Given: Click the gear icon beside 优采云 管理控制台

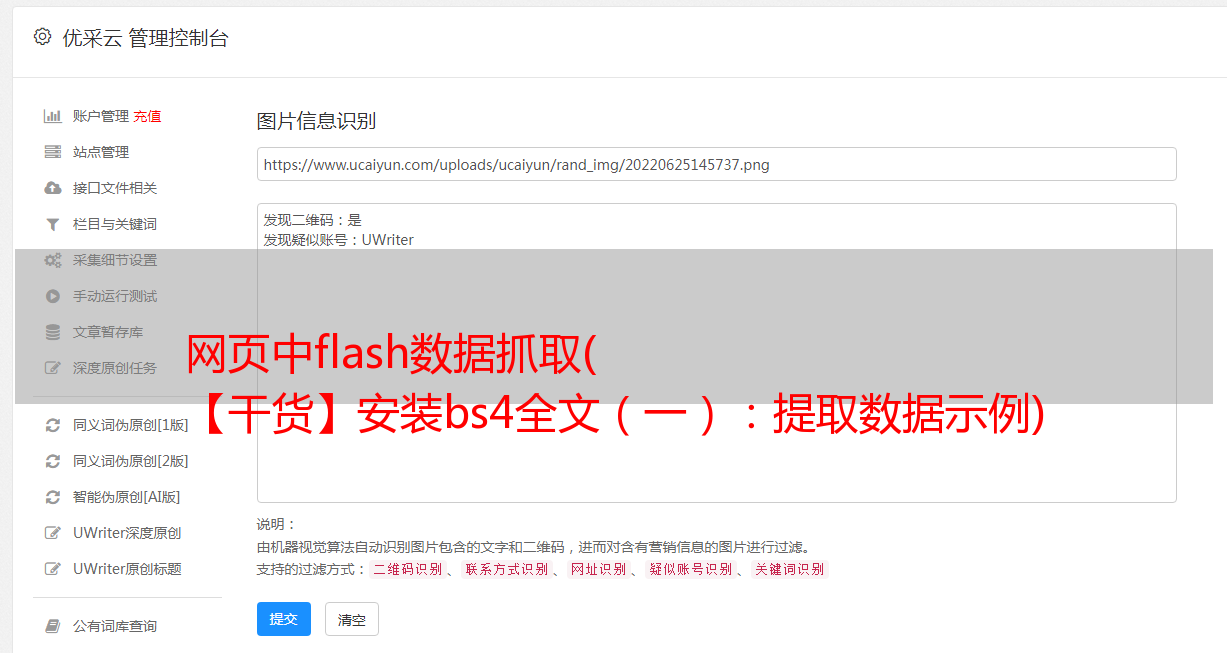Looking at the screenshot, I should 42,37.
